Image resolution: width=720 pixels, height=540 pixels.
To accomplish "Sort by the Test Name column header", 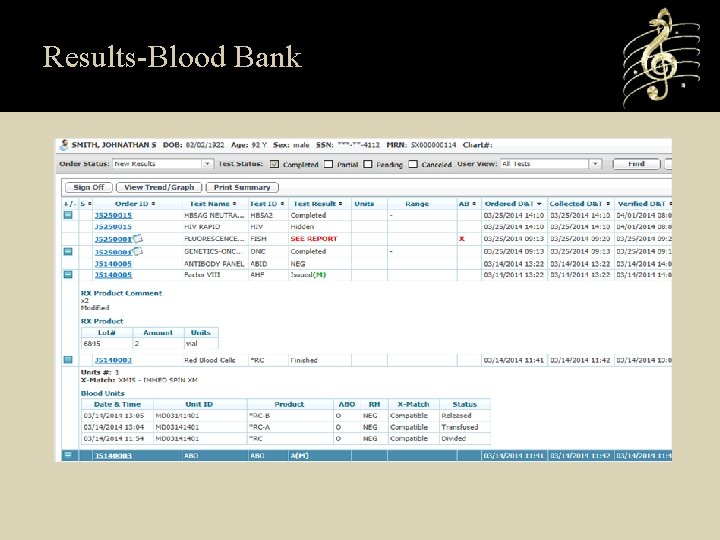I will [213, 203].
